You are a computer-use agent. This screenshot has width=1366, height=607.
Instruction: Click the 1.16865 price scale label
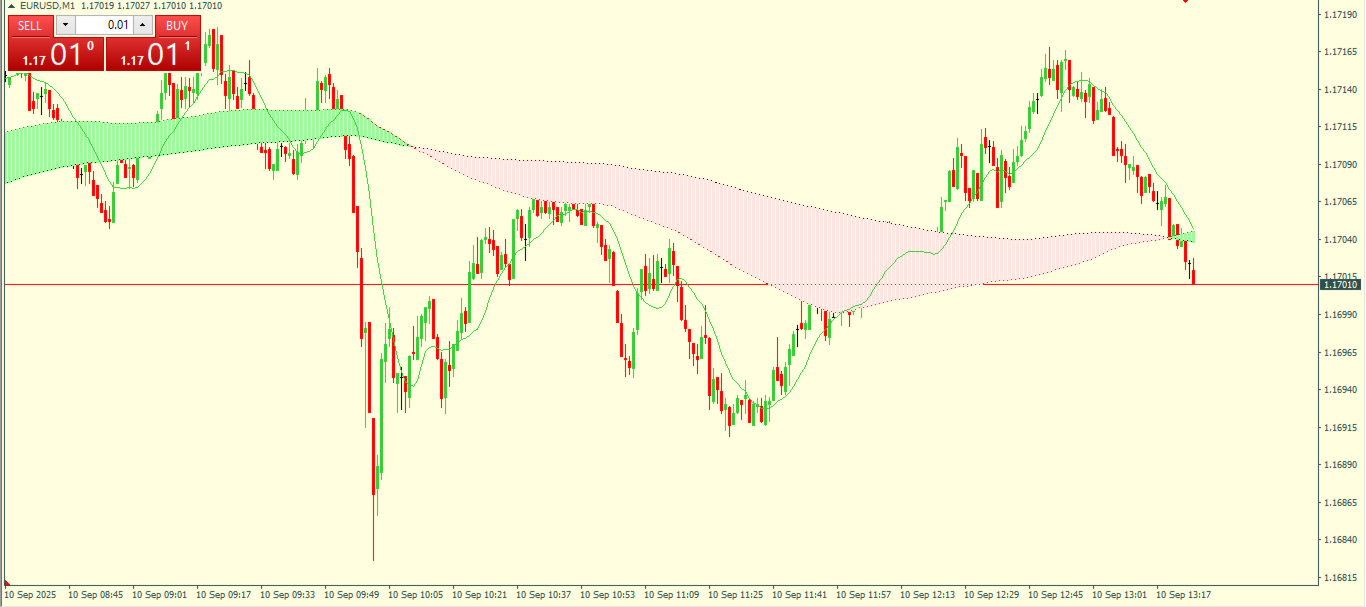point(1339,503)
